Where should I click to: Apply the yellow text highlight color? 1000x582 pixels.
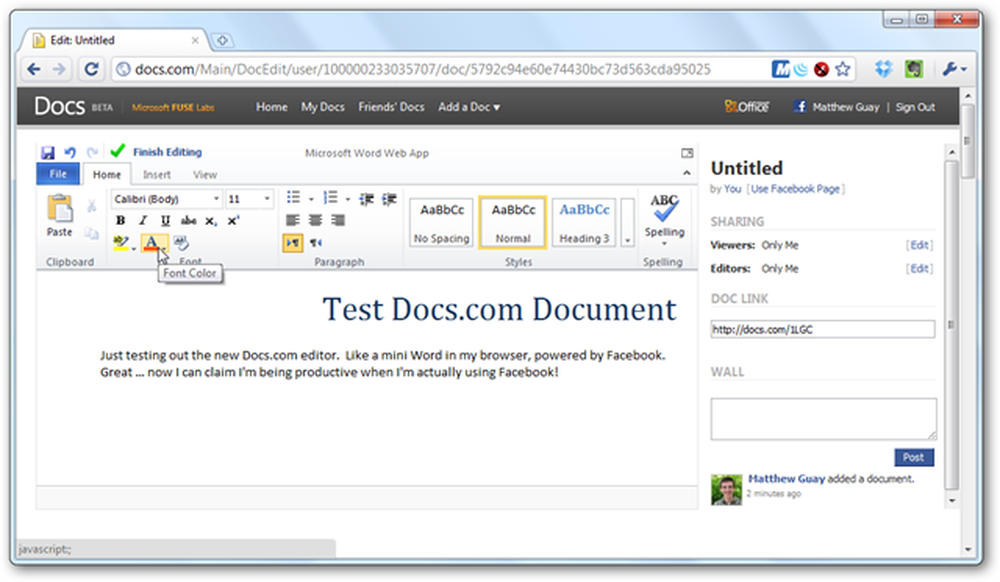121,243
